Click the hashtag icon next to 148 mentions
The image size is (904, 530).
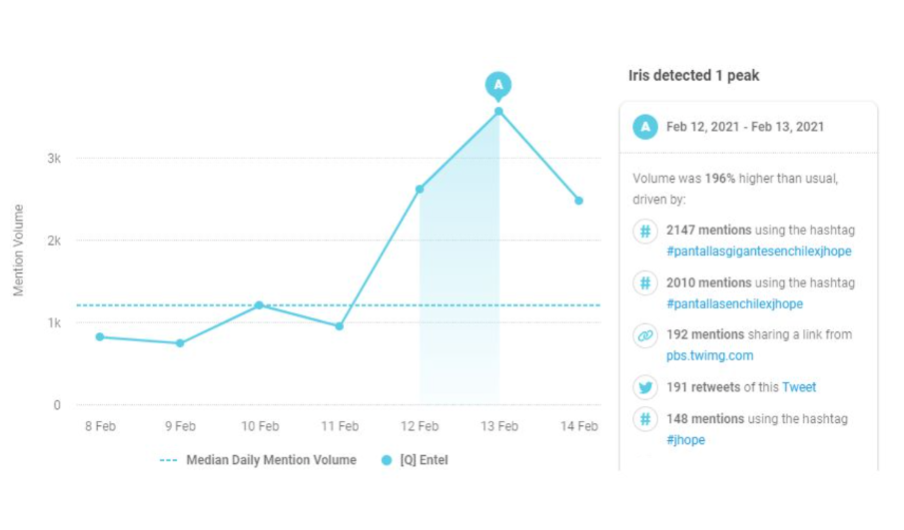tap(645, 420)
